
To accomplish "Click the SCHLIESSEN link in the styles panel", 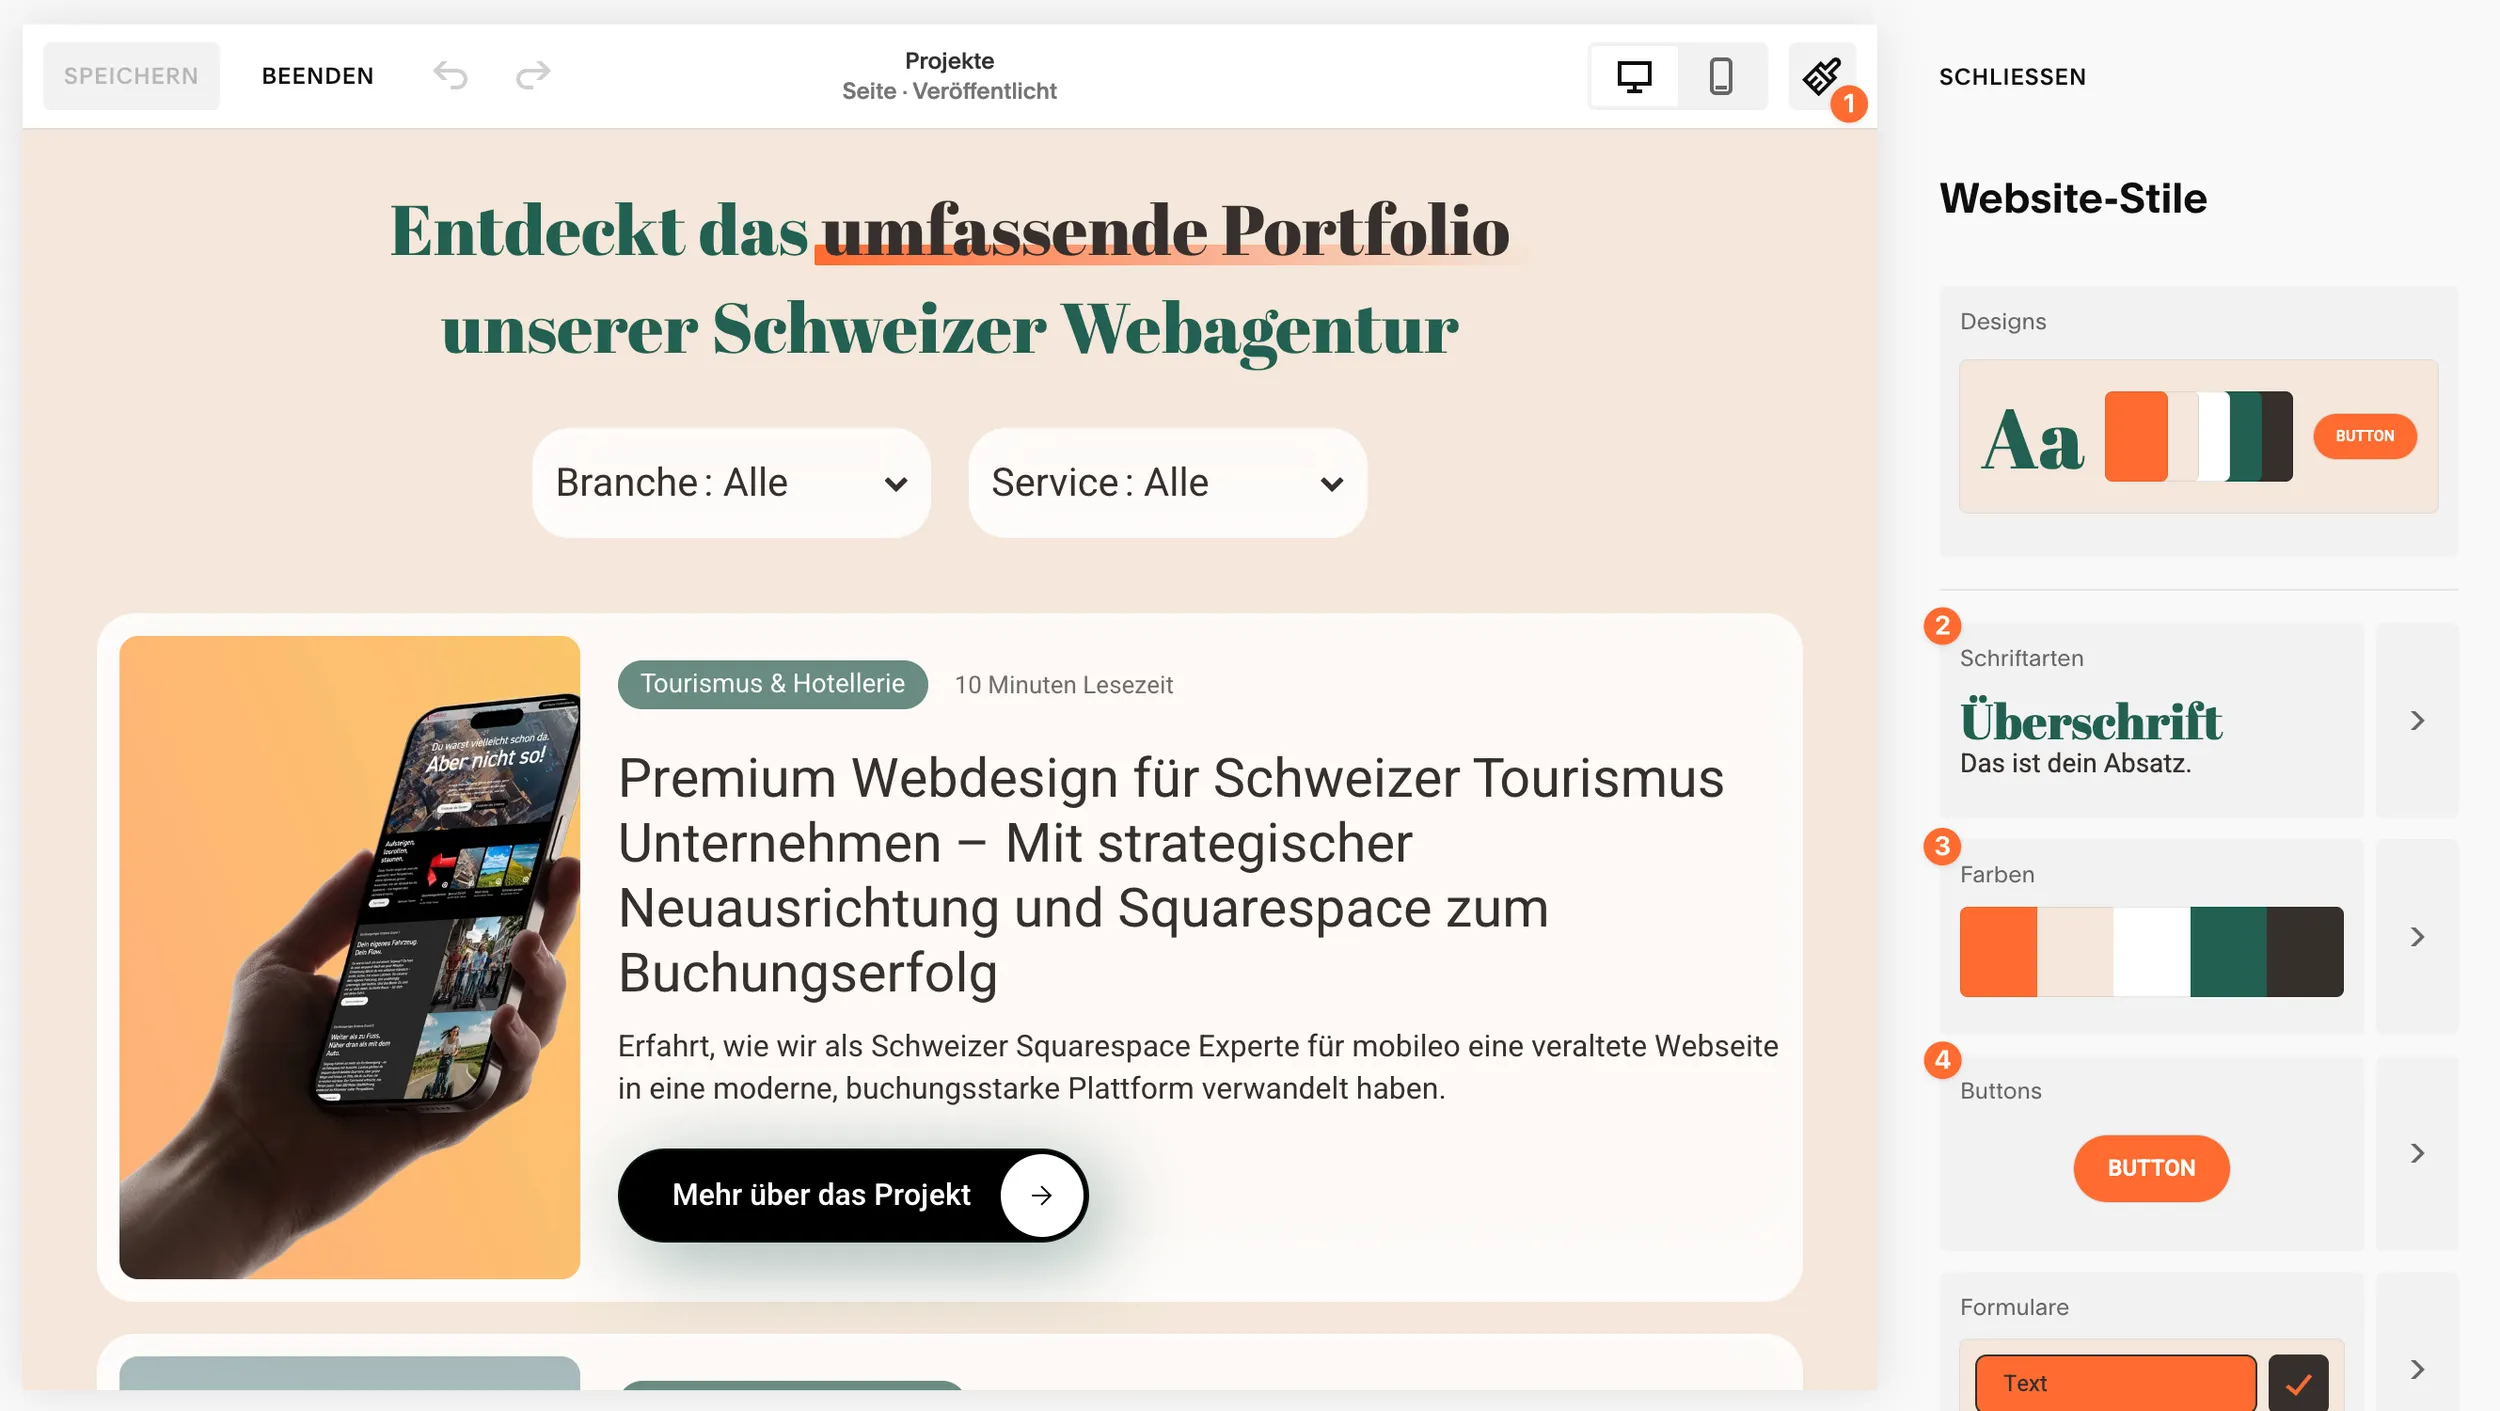I will point(2011,76).
